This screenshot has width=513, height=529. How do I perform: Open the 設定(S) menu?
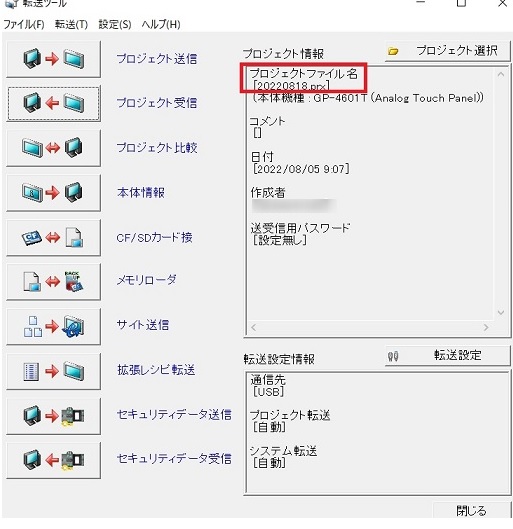115,24
